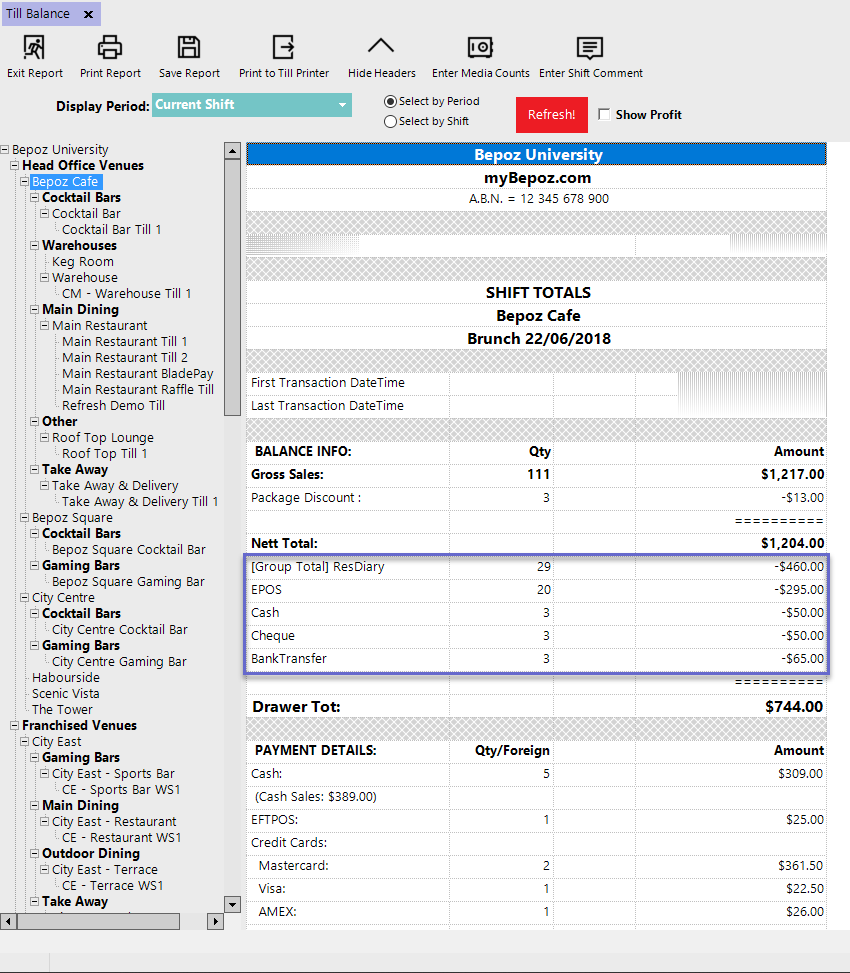Viewport: 850px width, 973px height.
Task: Collapse the Bepoz Cafe tree node
Action: pos(24,182)
